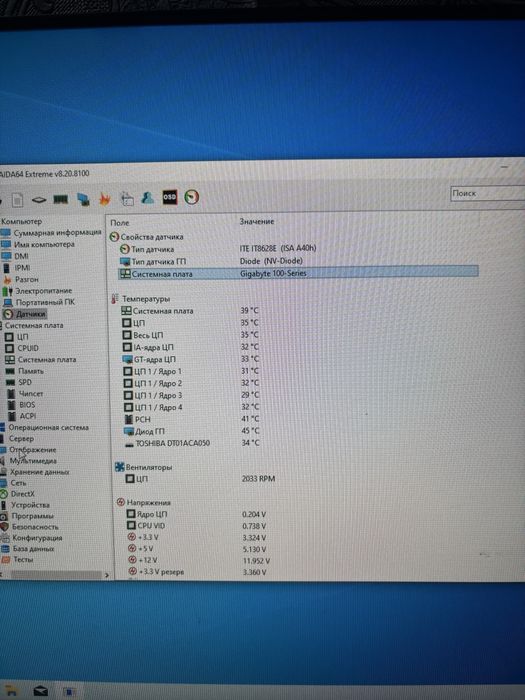Screen dimensions: 525x700
Task: Click the Поиск search field
Action: 488,193
